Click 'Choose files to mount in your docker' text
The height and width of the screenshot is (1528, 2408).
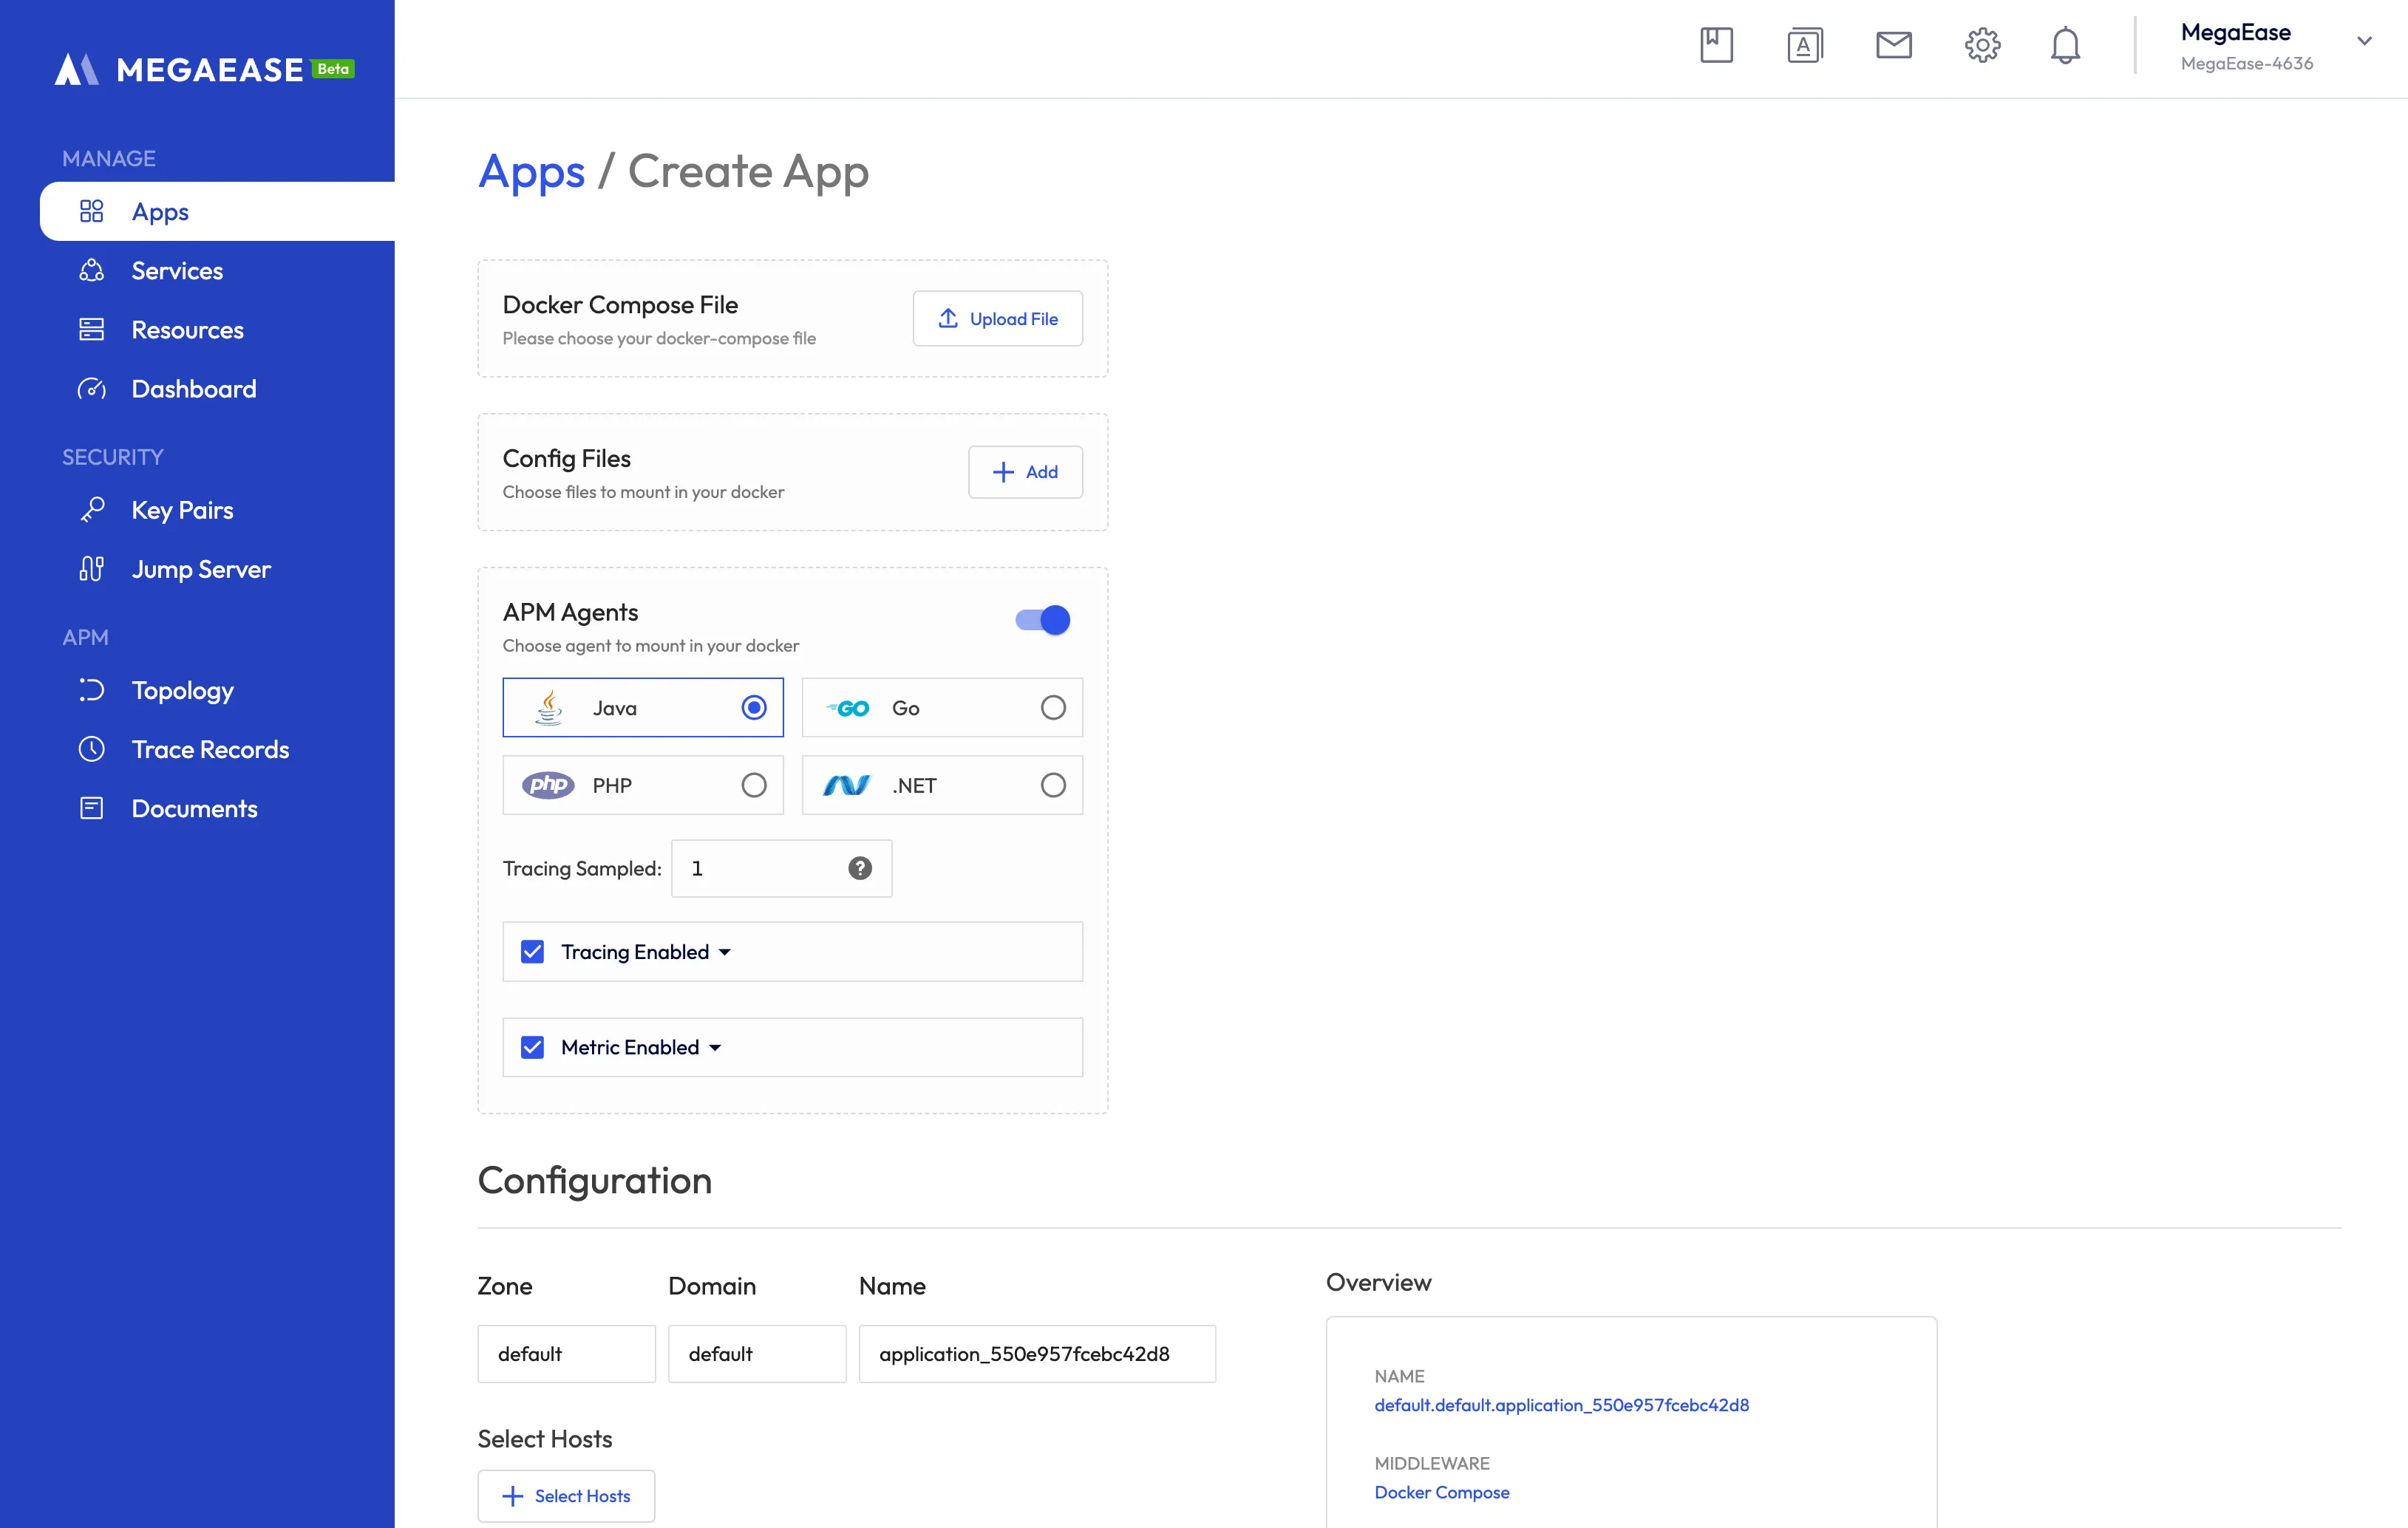click(643, 492)
